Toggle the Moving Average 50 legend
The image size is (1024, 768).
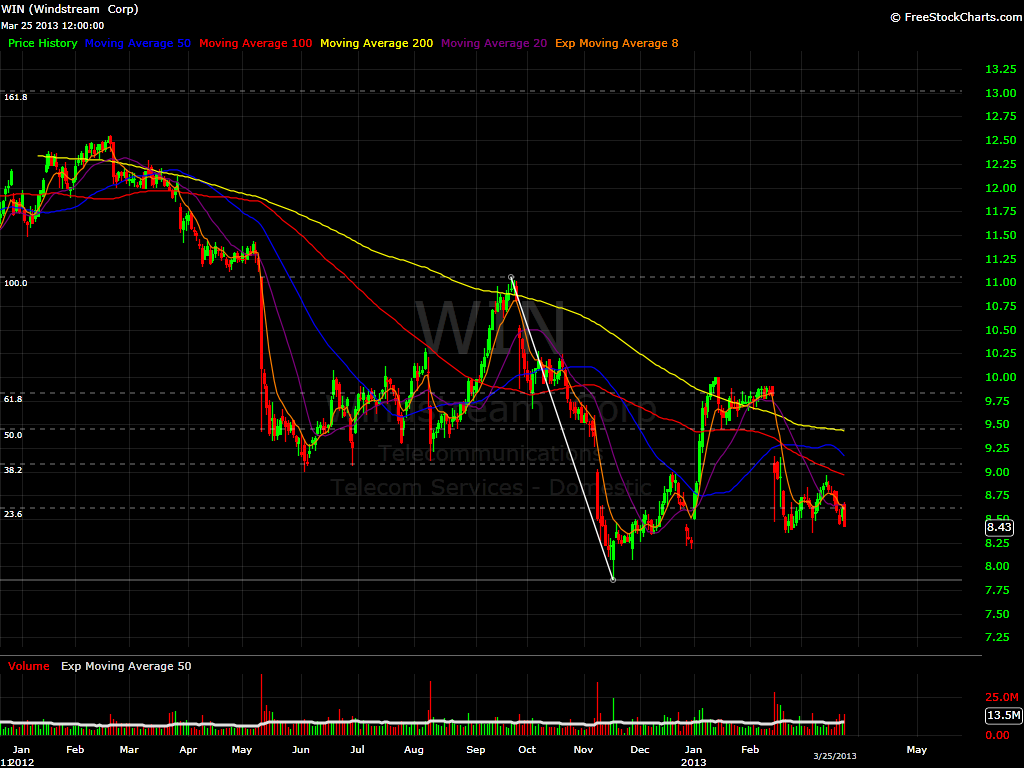(x=139, y=44)
